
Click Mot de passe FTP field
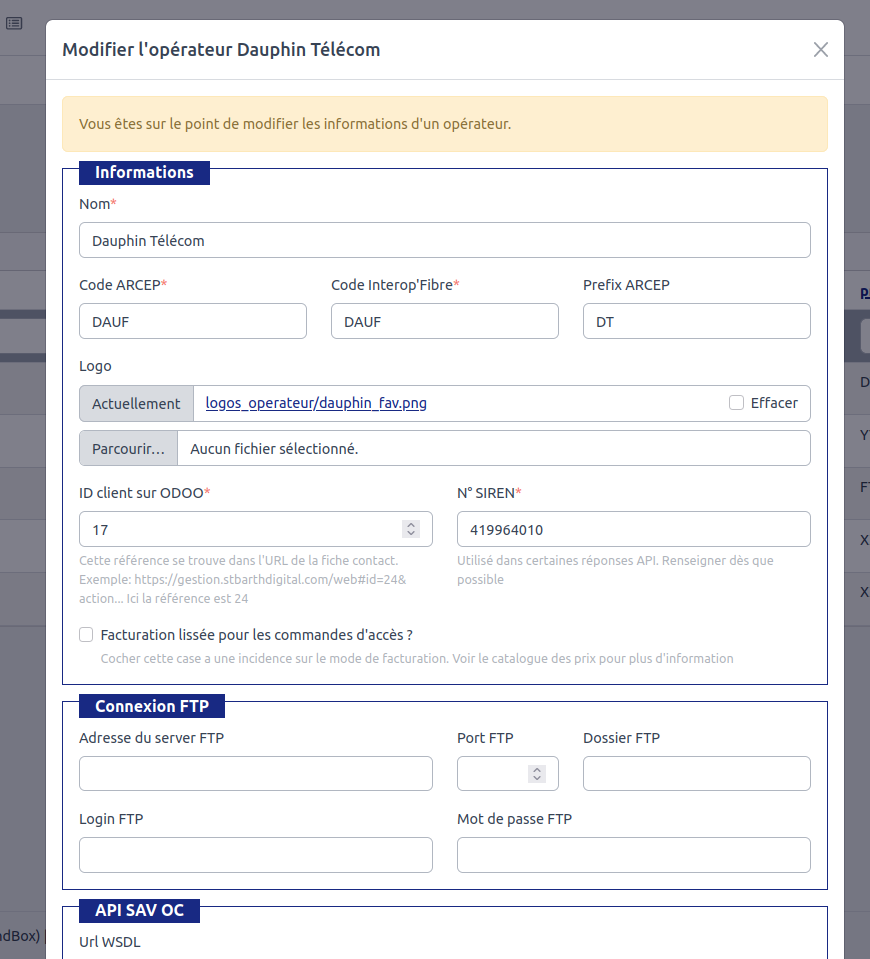coord(633,855)
